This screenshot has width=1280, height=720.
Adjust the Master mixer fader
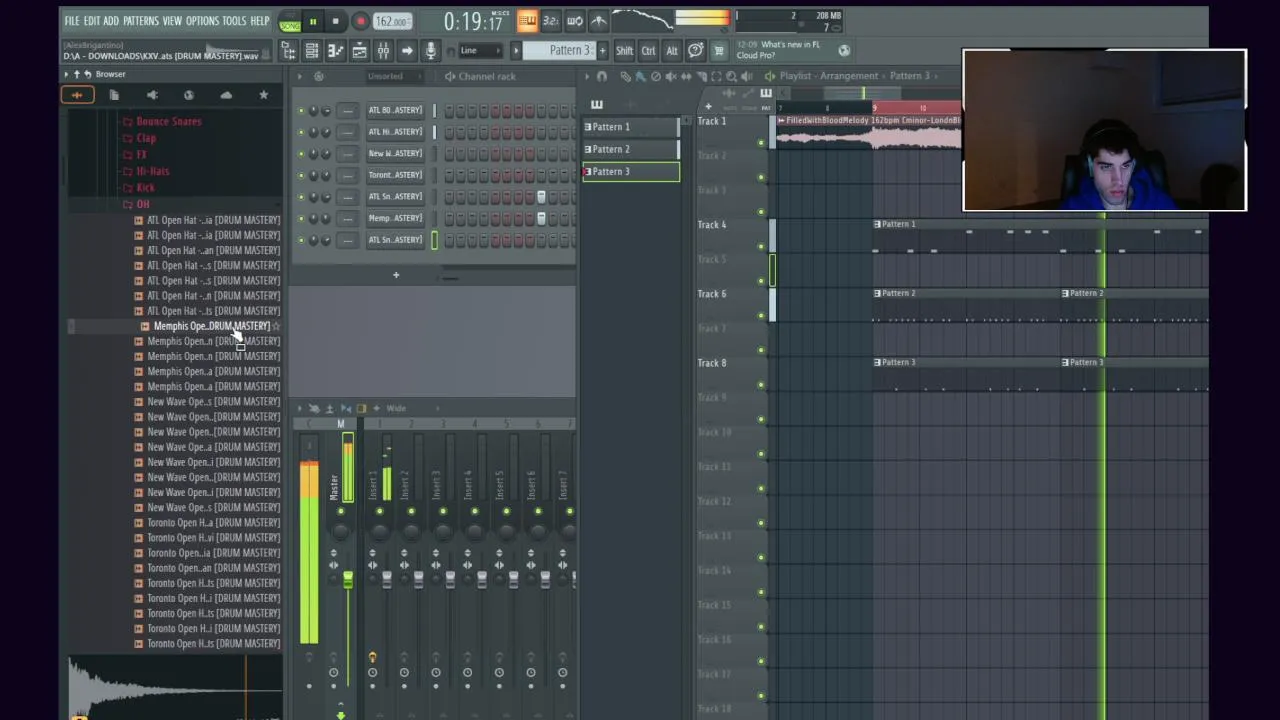pos(348,580)
